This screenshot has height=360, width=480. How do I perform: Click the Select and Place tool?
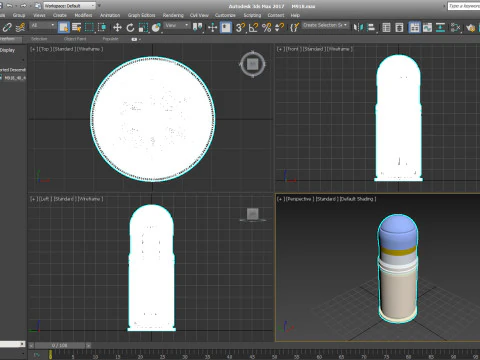(156, 27)
